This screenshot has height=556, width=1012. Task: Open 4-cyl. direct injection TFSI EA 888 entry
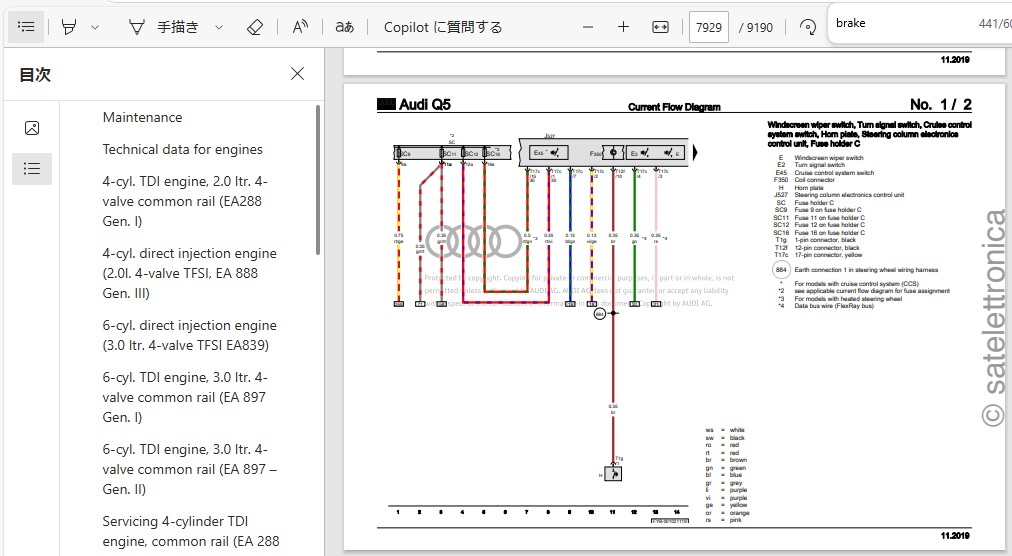pyautogui.click(x=190, y=273)
